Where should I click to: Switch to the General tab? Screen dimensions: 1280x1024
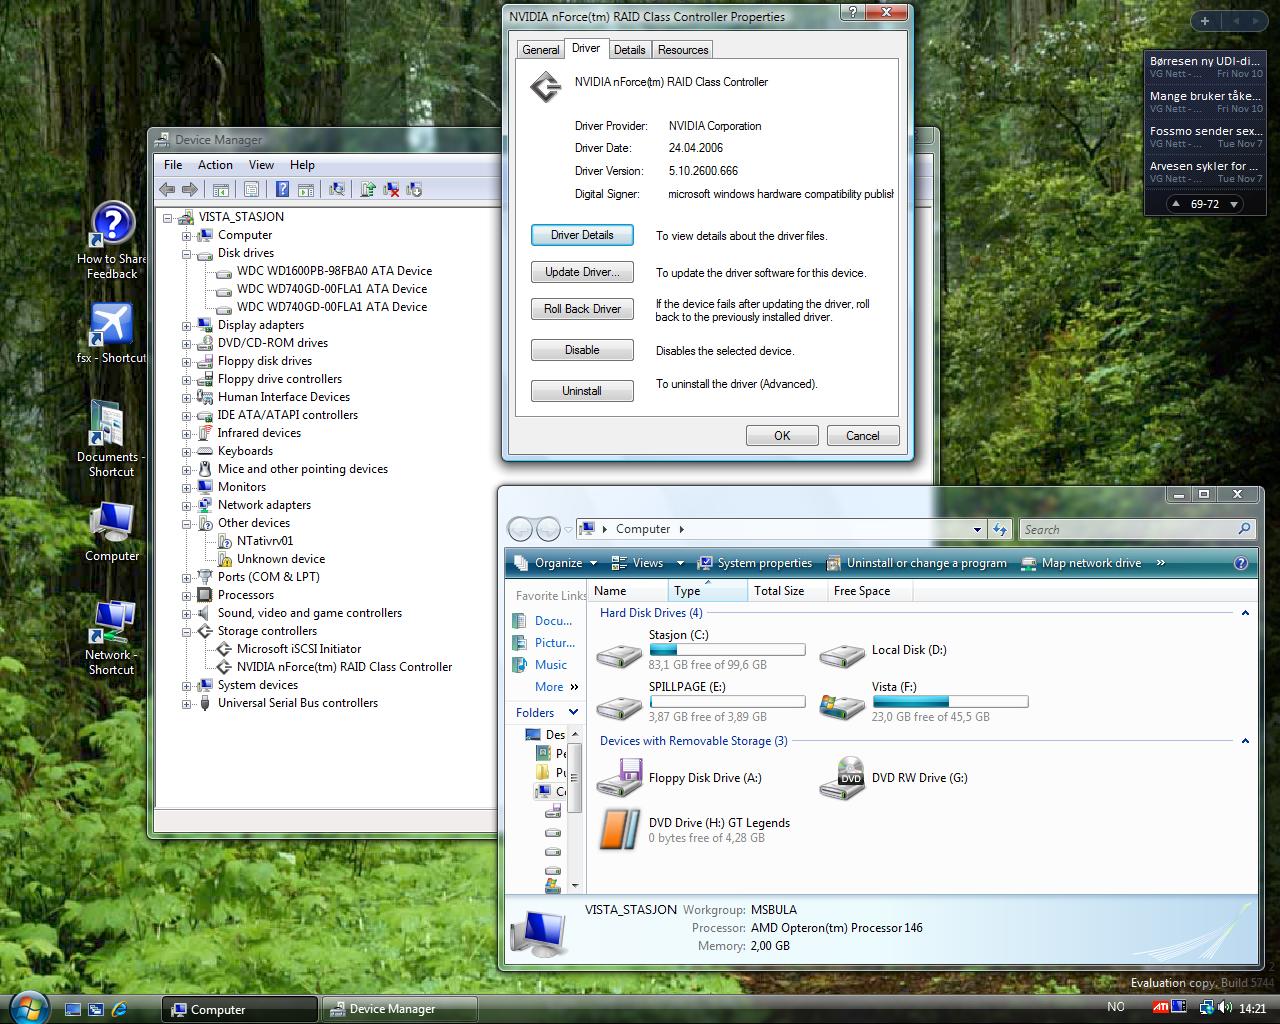point(541,50)
